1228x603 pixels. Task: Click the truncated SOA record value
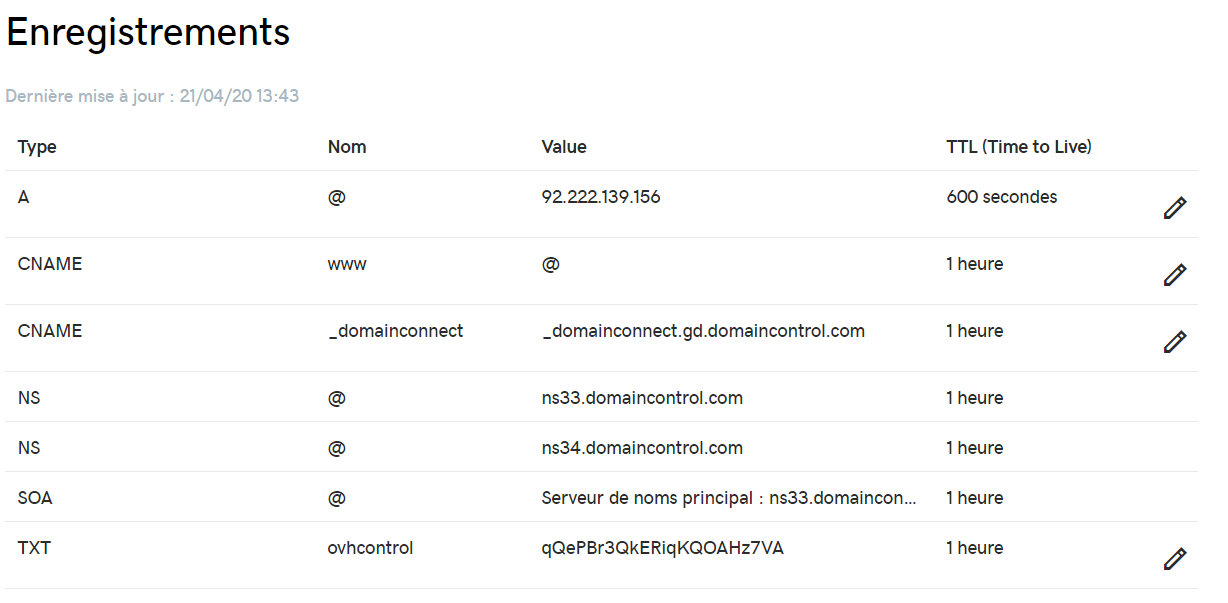[729, 498]
